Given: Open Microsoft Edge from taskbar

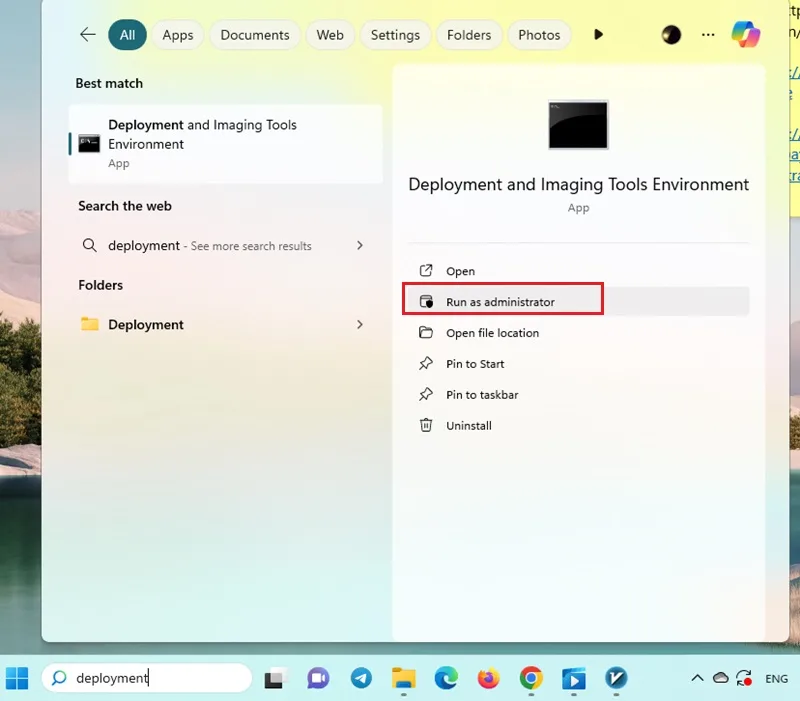Looking at the screenshot, I should click(x=446, y=678).
